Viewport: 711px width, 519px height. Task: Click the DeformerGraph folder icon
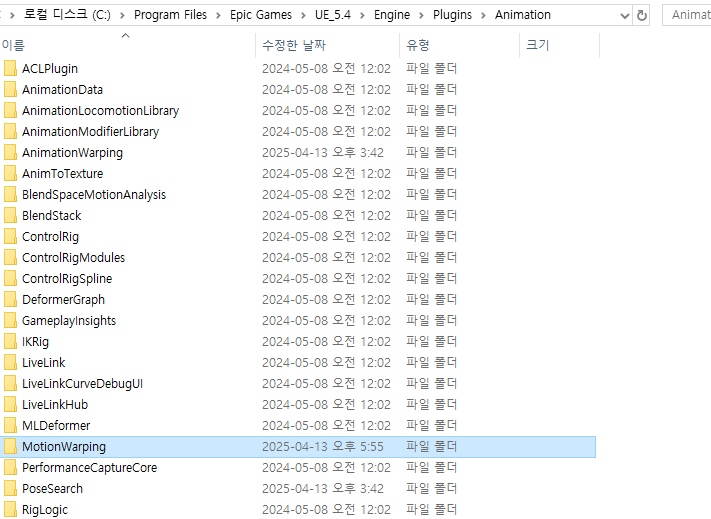pos(10,300)
